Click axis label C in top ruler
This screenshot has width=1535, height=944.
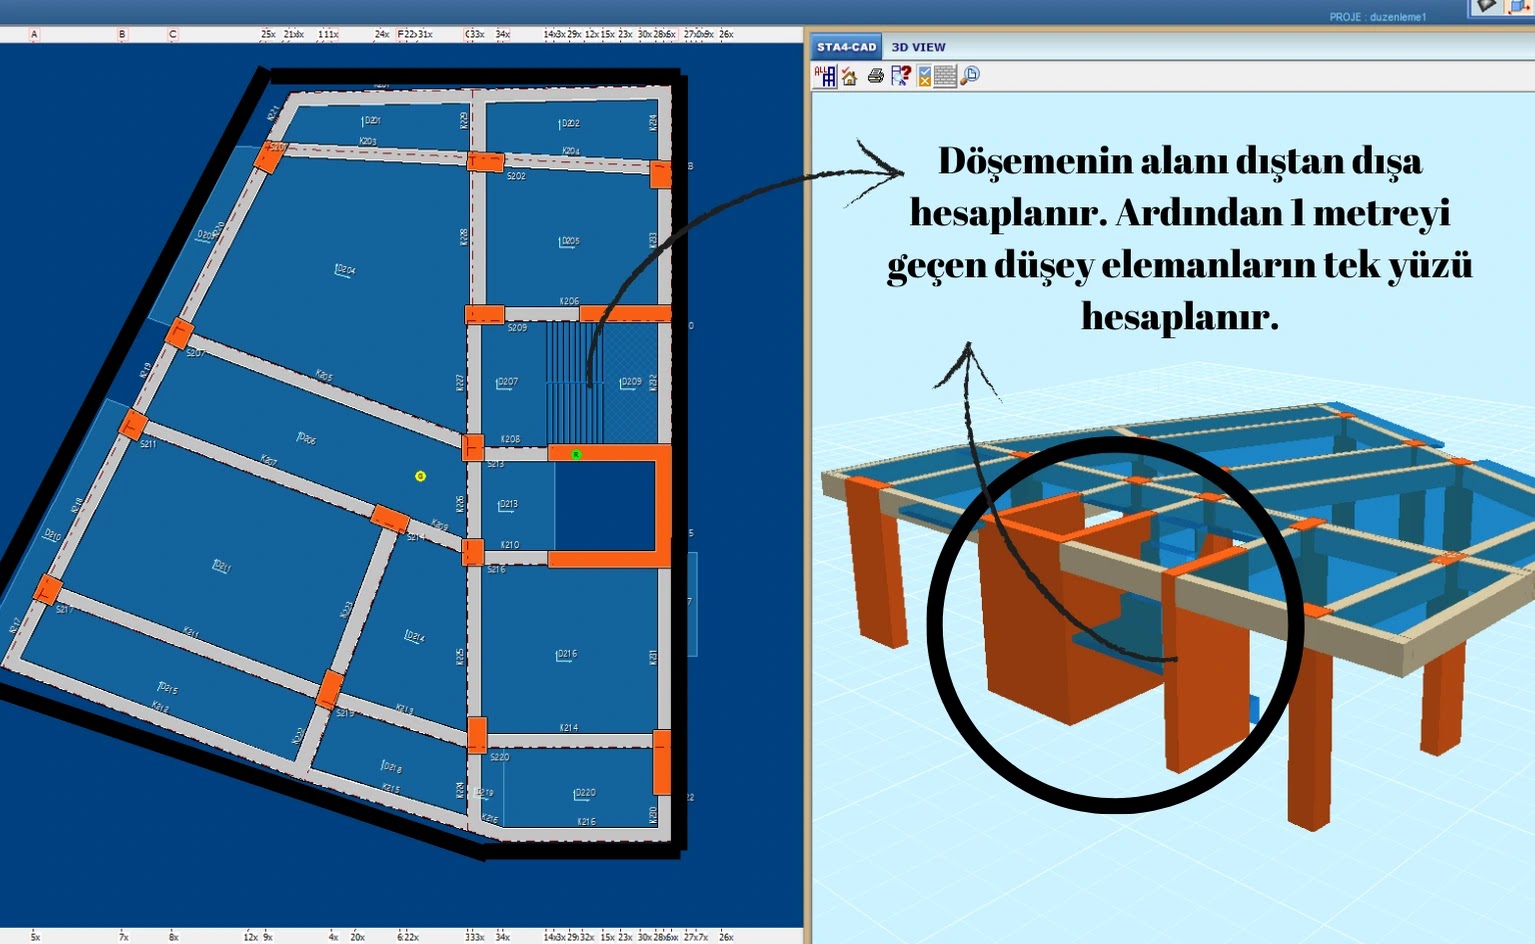coord(173,34)
